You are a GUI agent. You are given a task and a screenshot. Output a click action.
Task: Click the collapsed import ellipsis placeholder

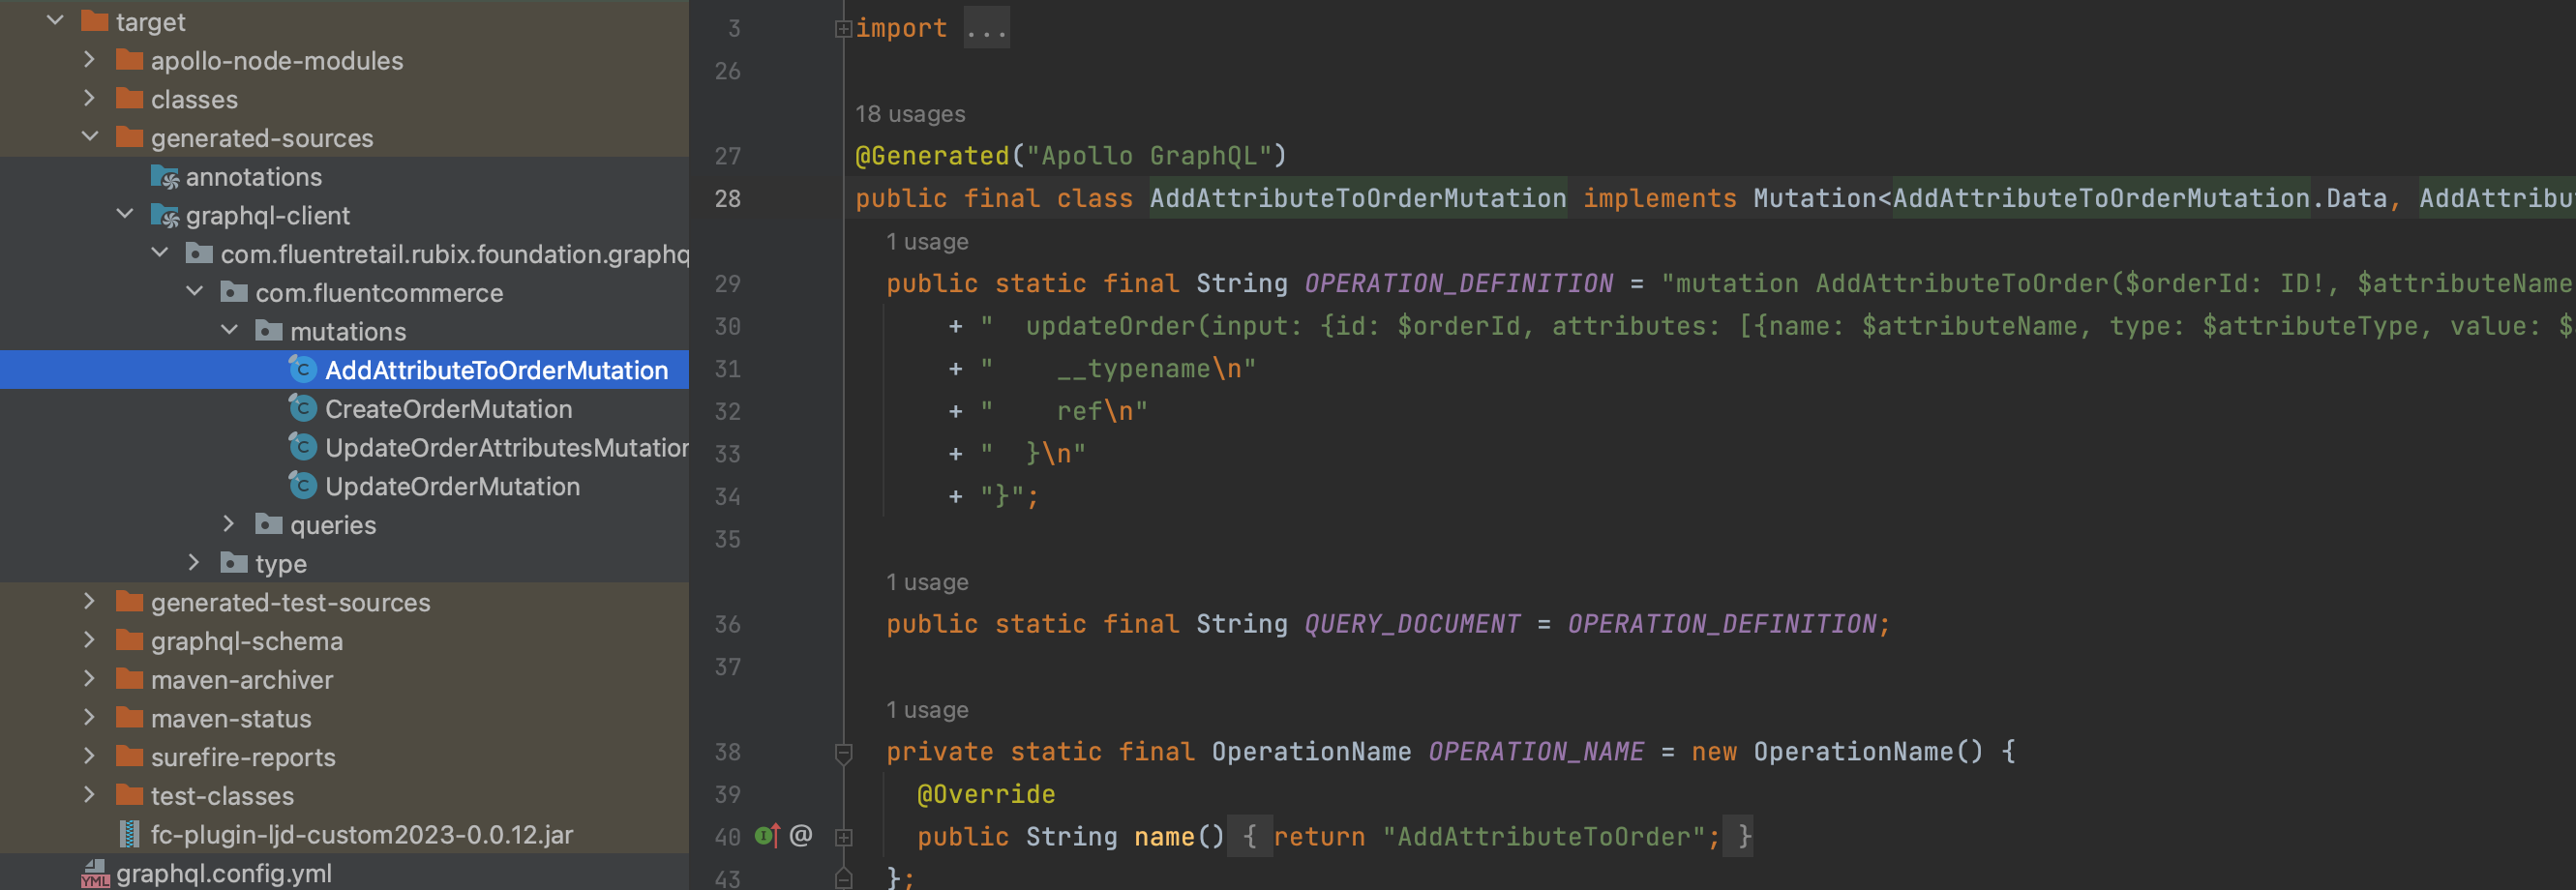(x=986, y=29)
